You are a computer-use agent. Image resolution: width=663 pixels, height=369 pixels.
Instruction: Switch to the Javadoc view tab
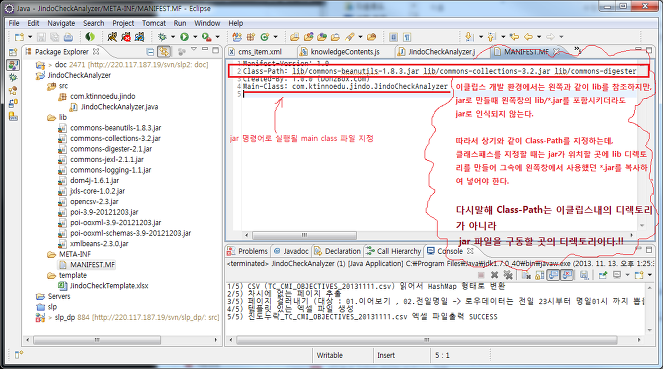291,251
